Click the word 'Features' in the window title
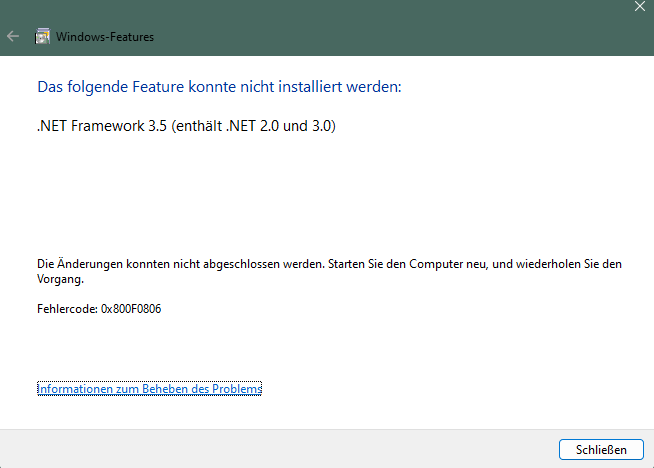This screenshot has width=654, height=468. click(132, 37)
